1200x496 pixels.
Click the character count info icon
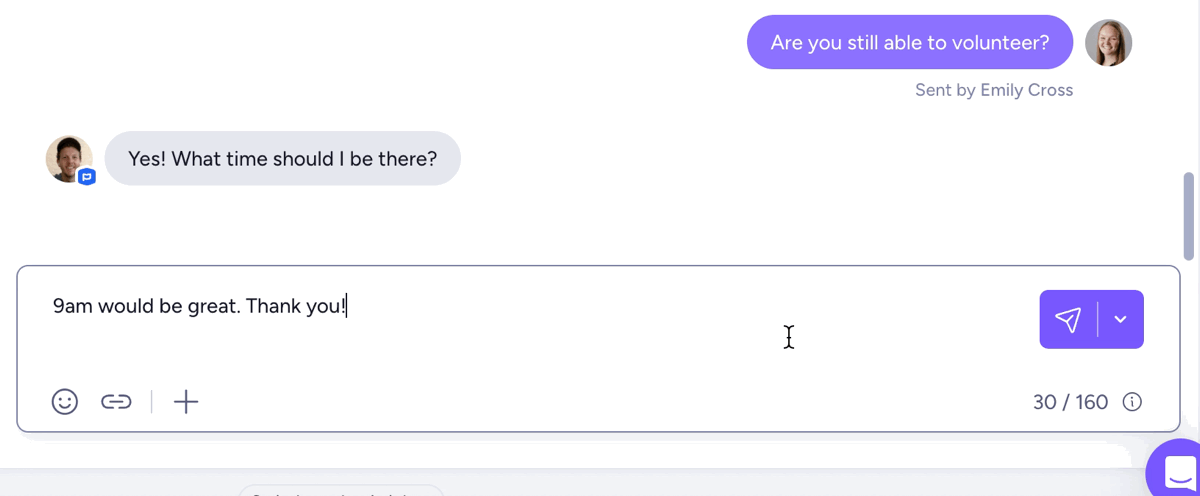1132,402
